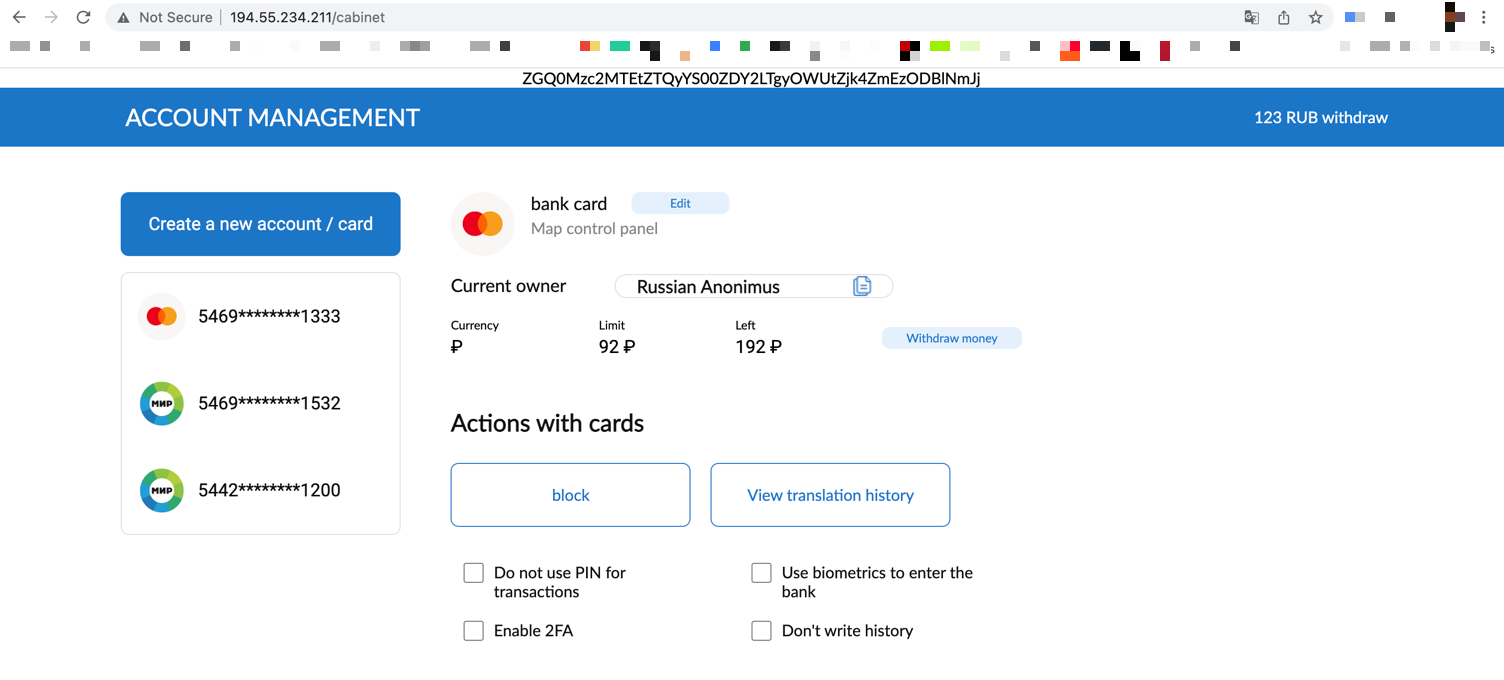The height and width of the screenshot is (680, 1504).
Task: Click the ACCOUNT MANAGEMENT header title
Action: coord(273,117)
